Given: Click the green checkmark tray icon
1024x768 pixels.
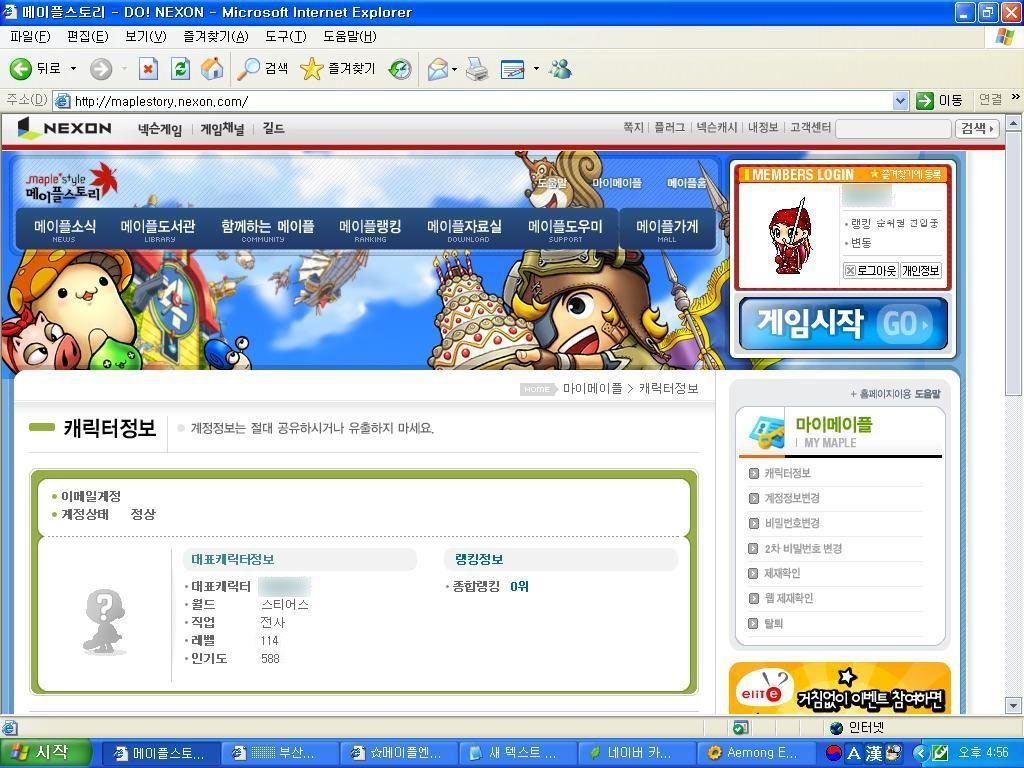Looking at the screenshot, I should pos(940,752).
